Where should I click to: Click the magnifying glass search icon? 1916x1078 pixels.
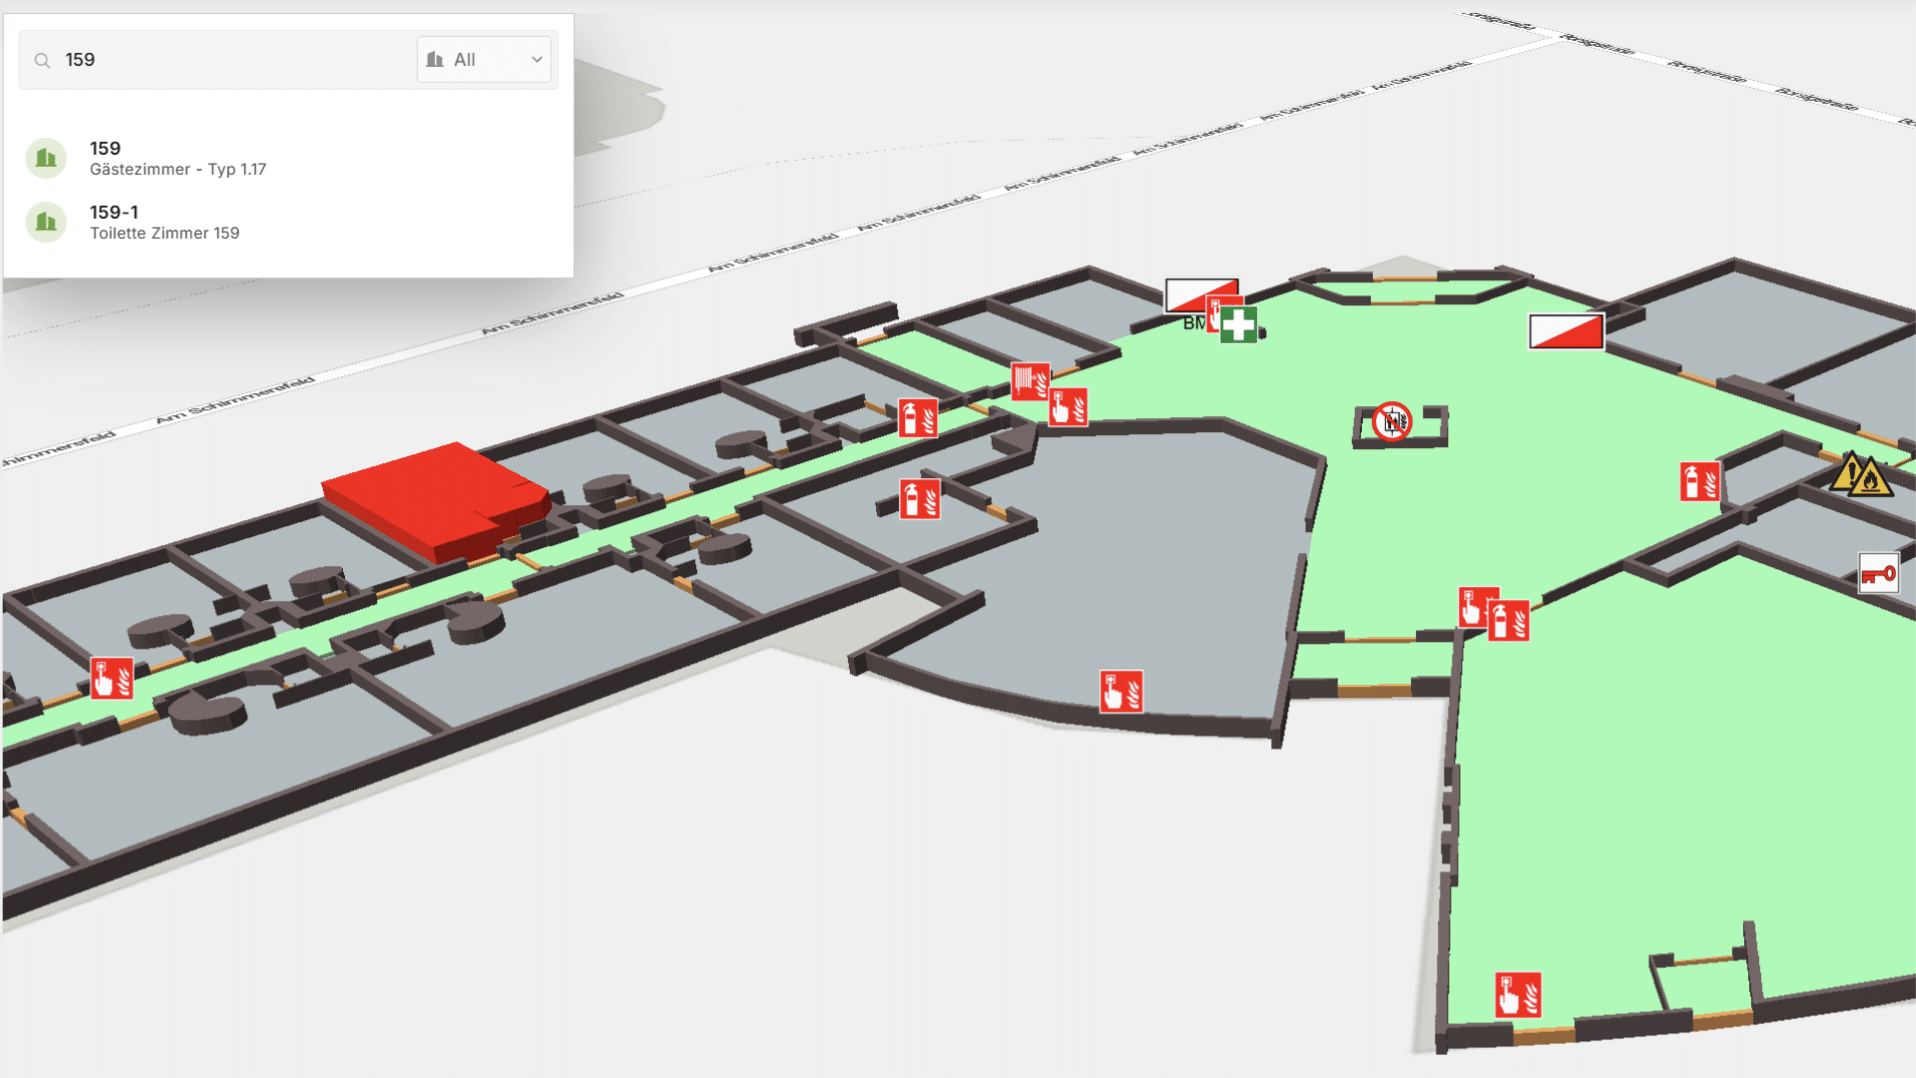42,61
